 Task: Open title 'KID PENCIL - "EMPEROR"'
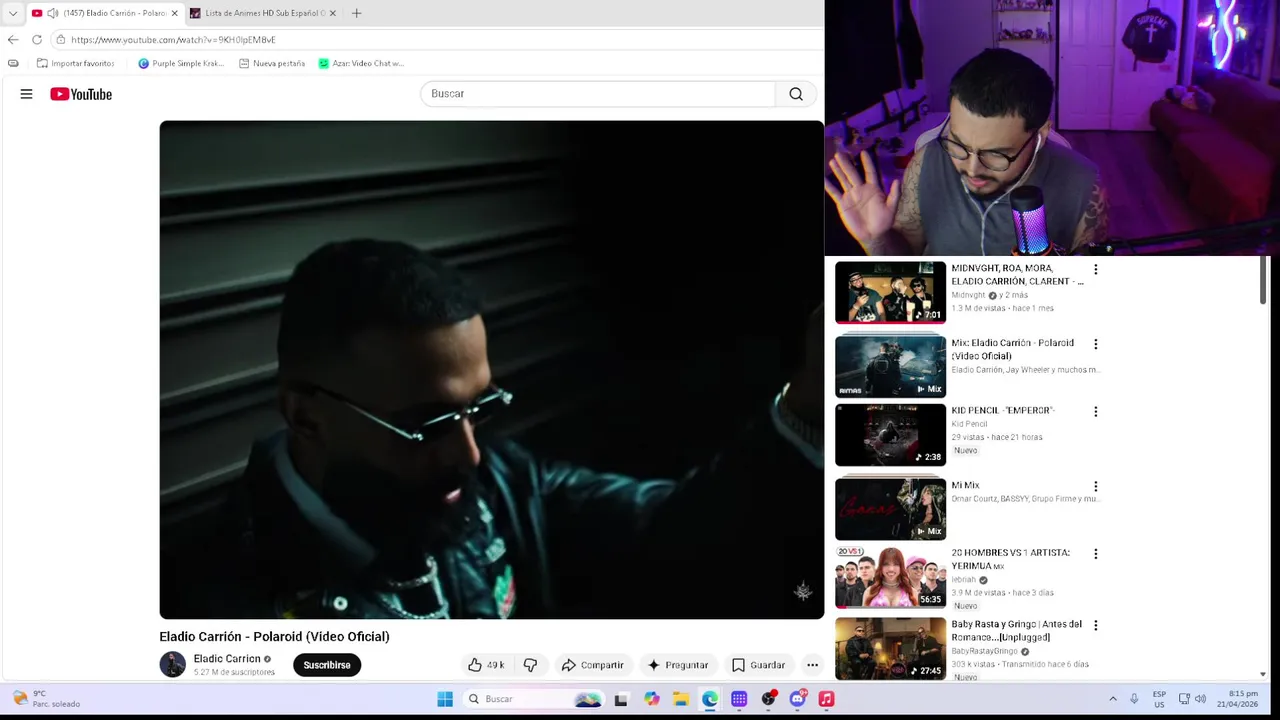tap(1002, 410)
